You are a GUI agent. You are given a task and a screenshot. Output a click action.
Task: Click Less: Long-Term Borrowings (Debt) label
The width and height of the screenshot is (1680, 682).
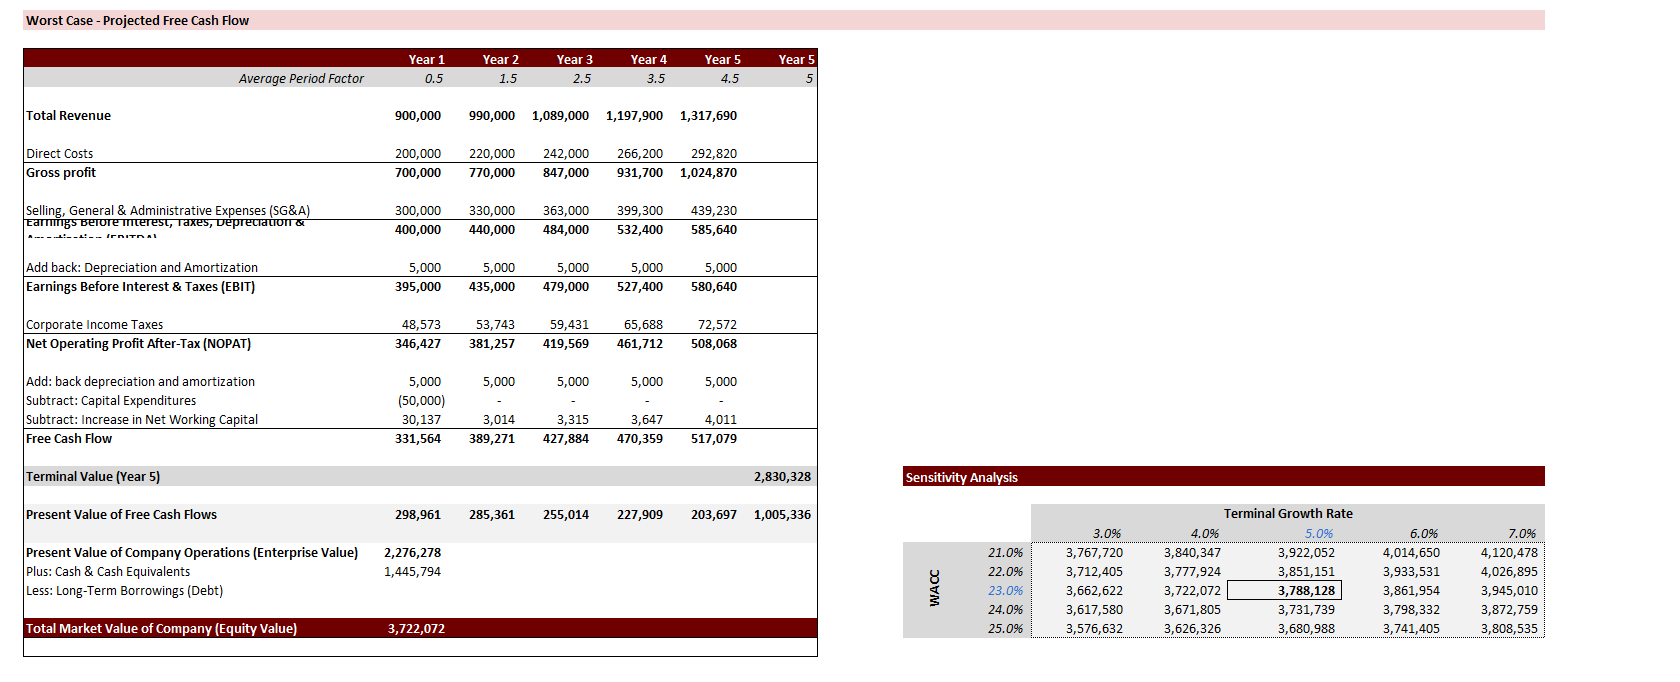point(124,591)
